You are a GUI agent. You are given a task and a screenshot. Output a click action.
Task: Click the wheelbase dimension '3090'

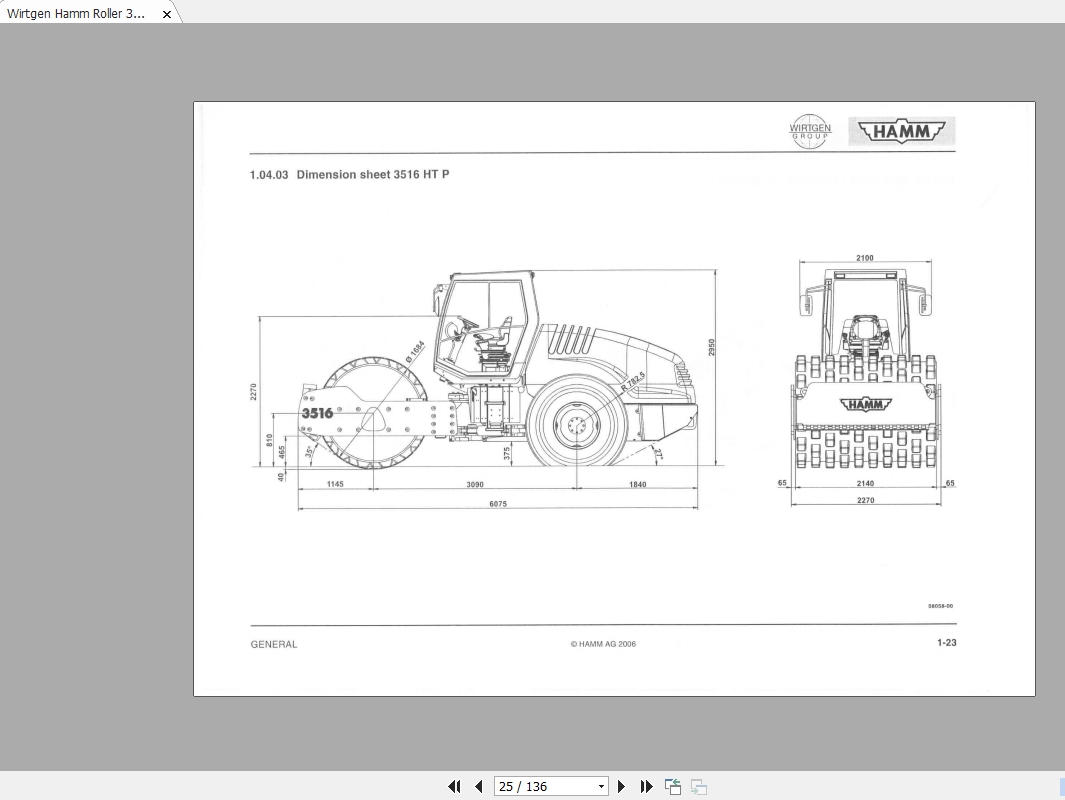tap(475, 484)
